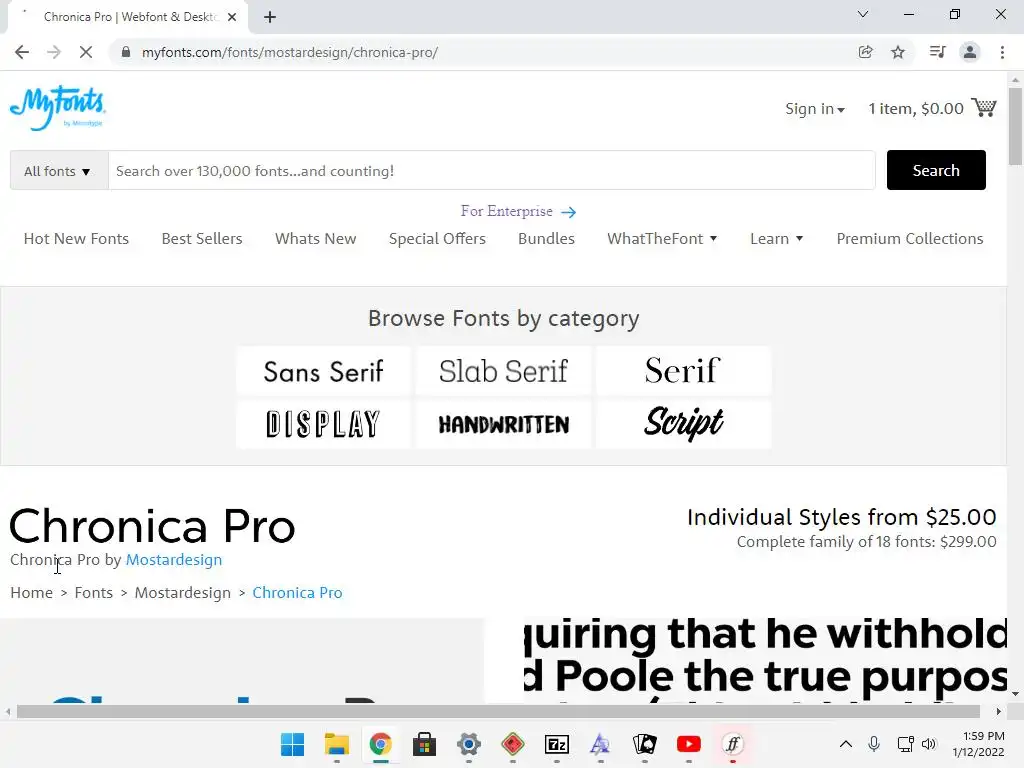
Task: View site info via the padlock icon
Action: (x=126, y=52)
